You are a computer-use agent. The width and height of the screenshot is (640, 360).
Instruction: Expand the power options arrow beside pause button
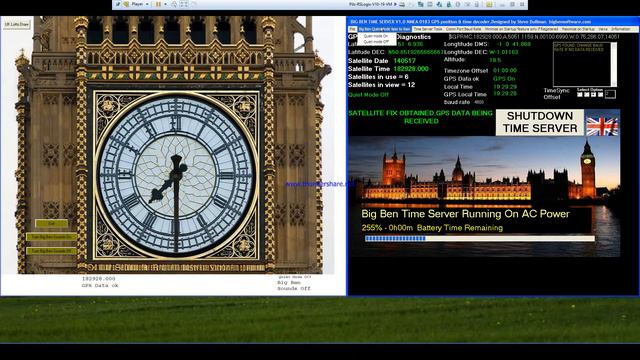[x=165, y=4]
